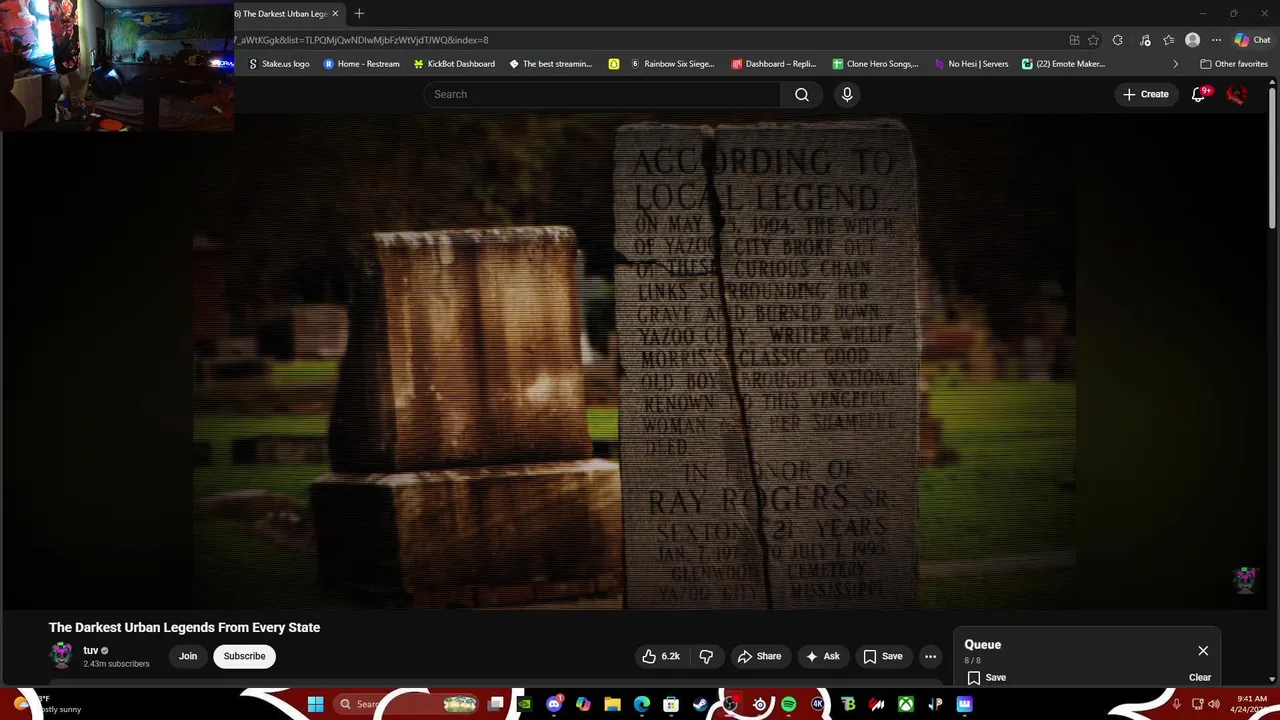Activate voice search microphone

(847, 94)
